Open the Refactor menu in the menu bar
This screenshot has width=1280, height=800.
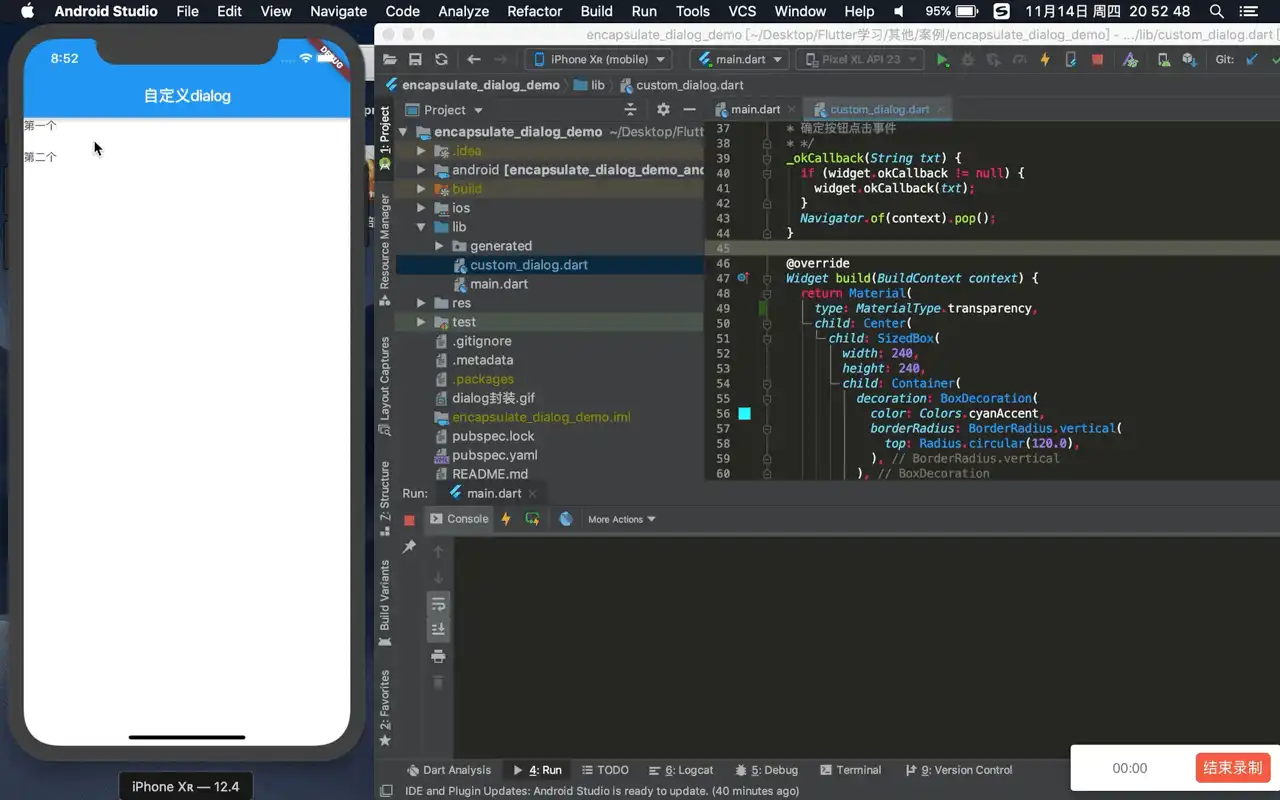535,11
